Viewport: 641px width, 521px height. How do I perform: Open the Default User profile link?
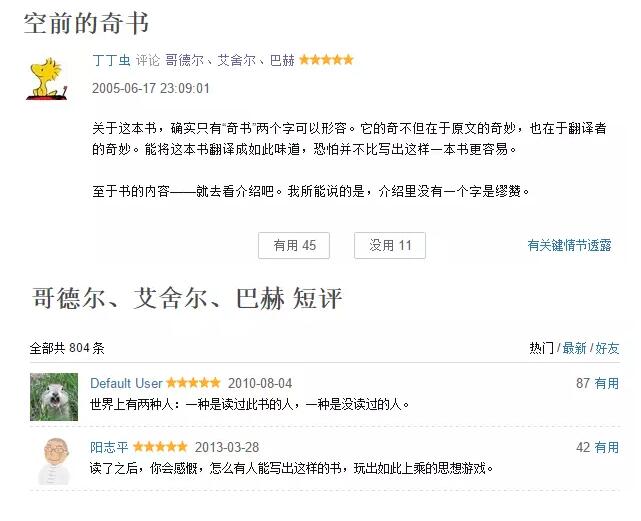[126, 383]
